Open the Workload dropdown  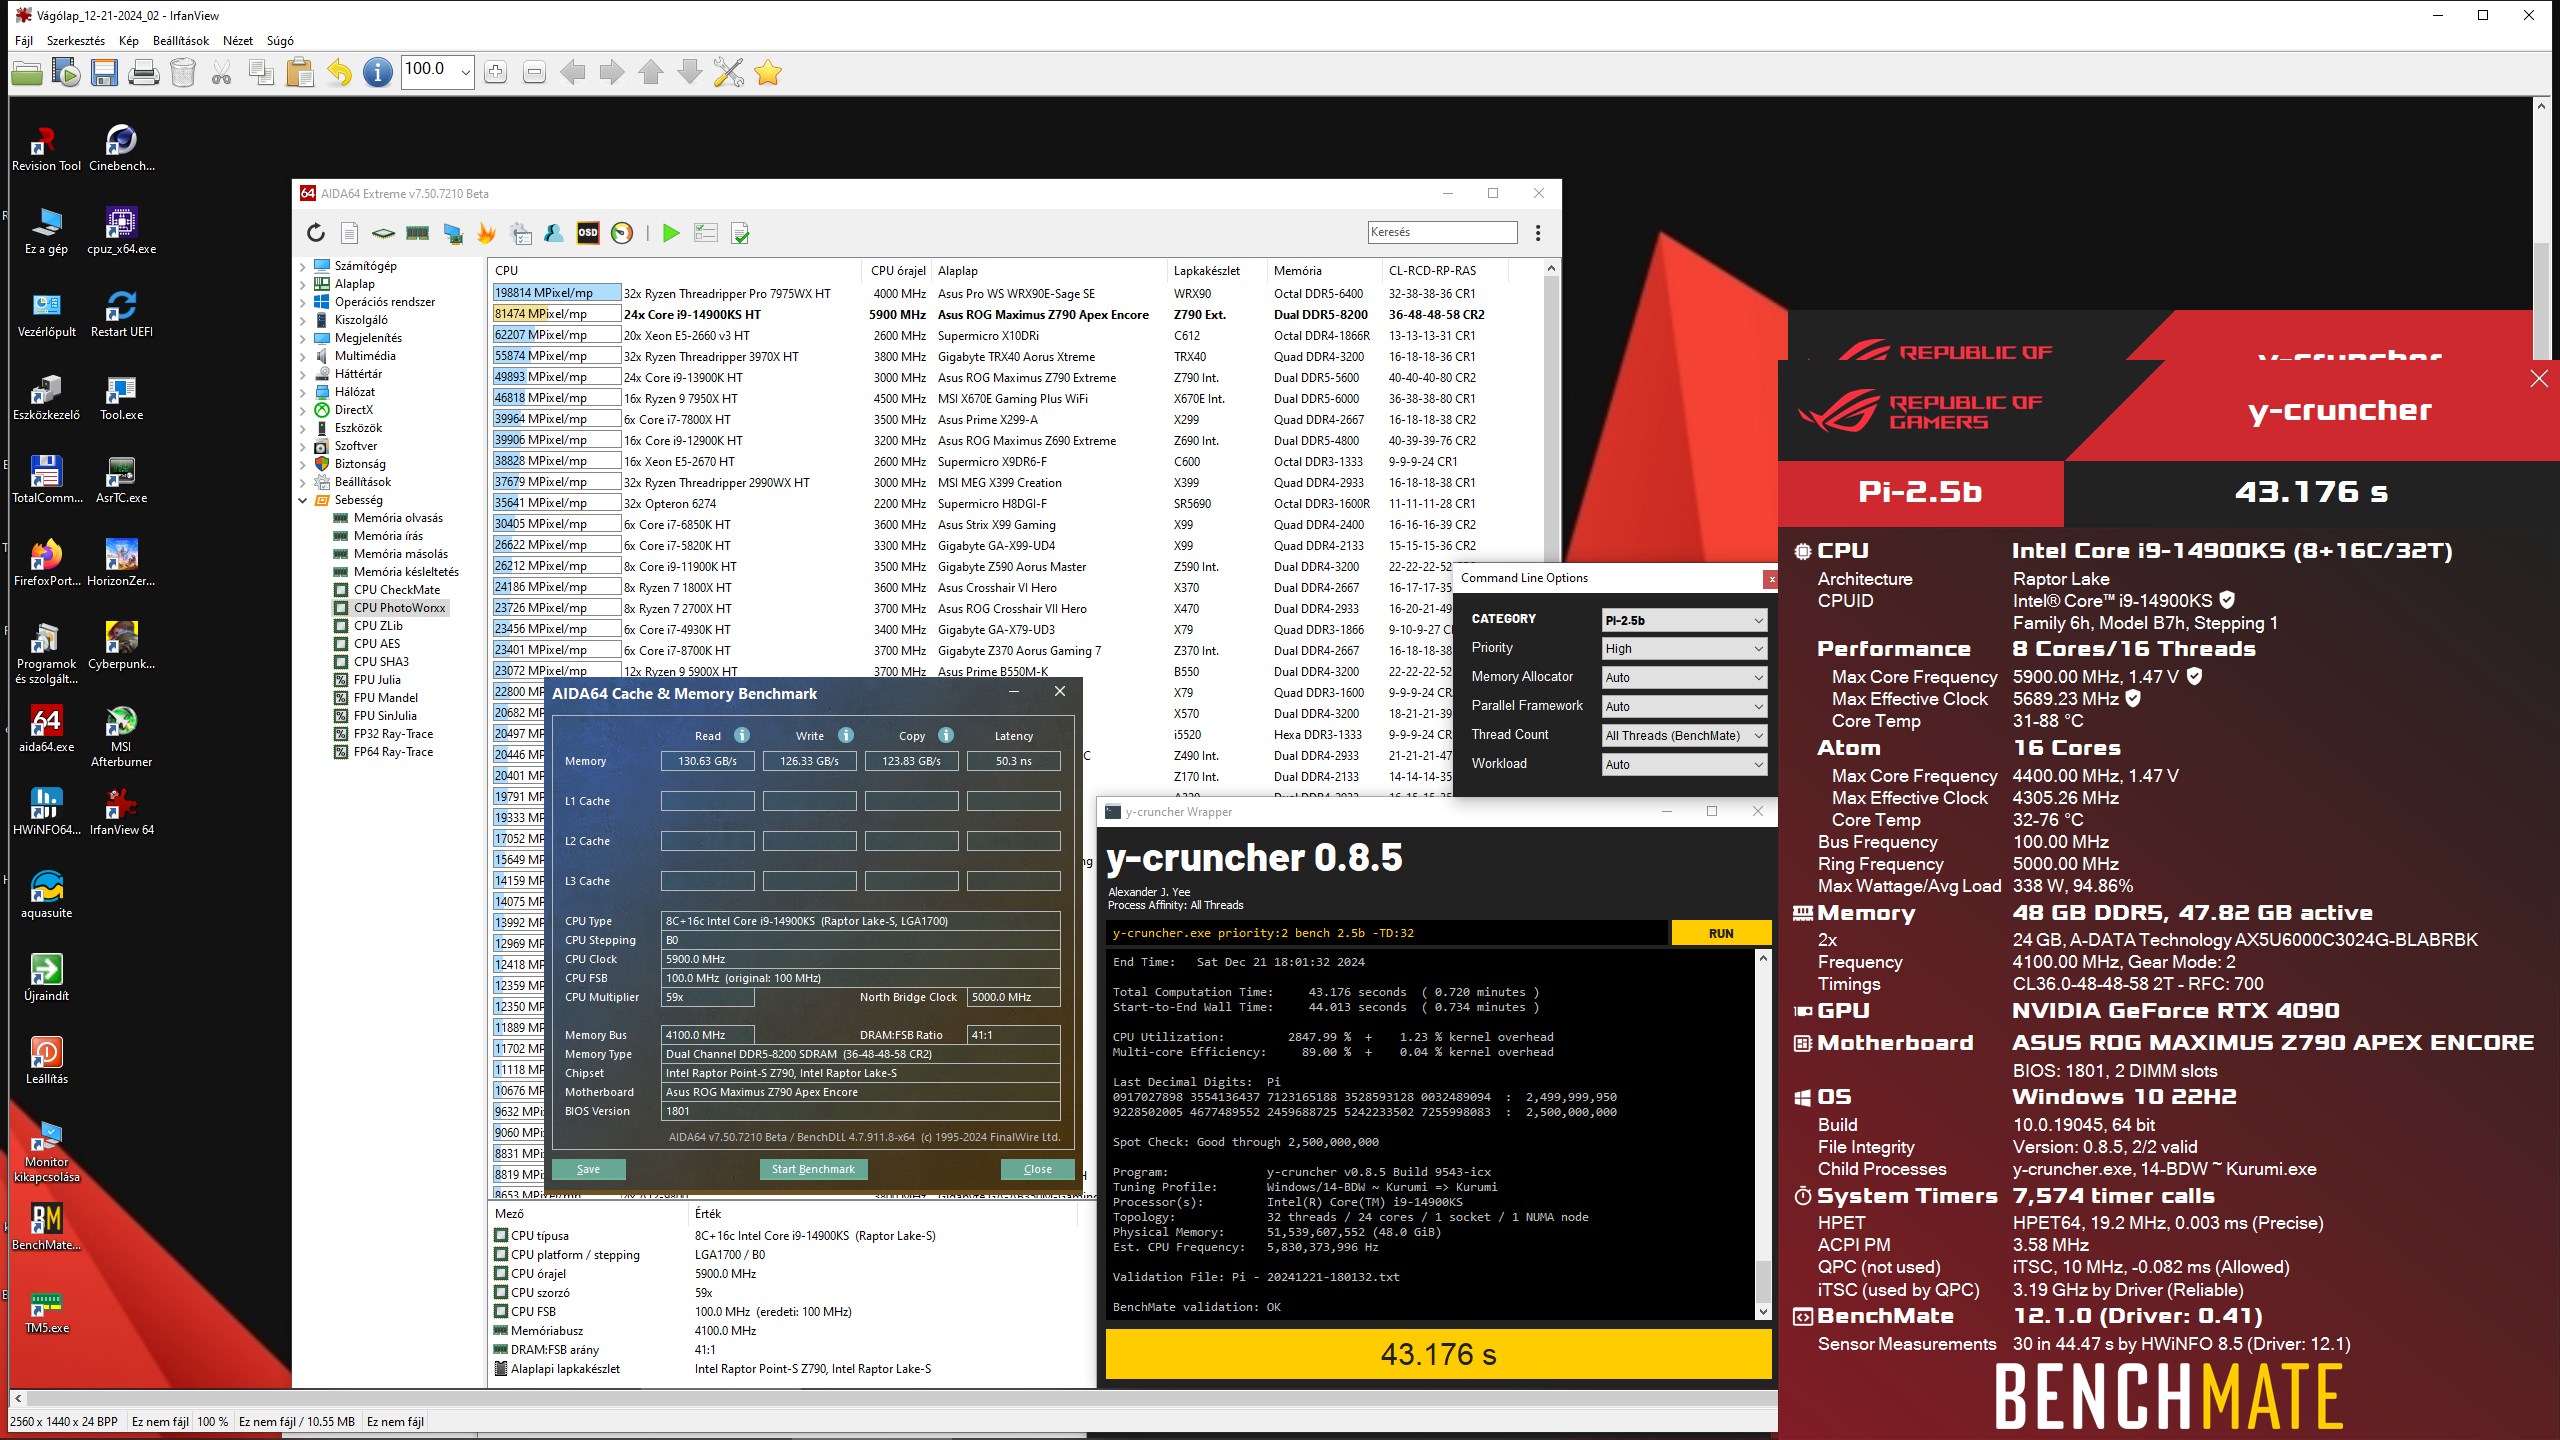(1684, 765)
